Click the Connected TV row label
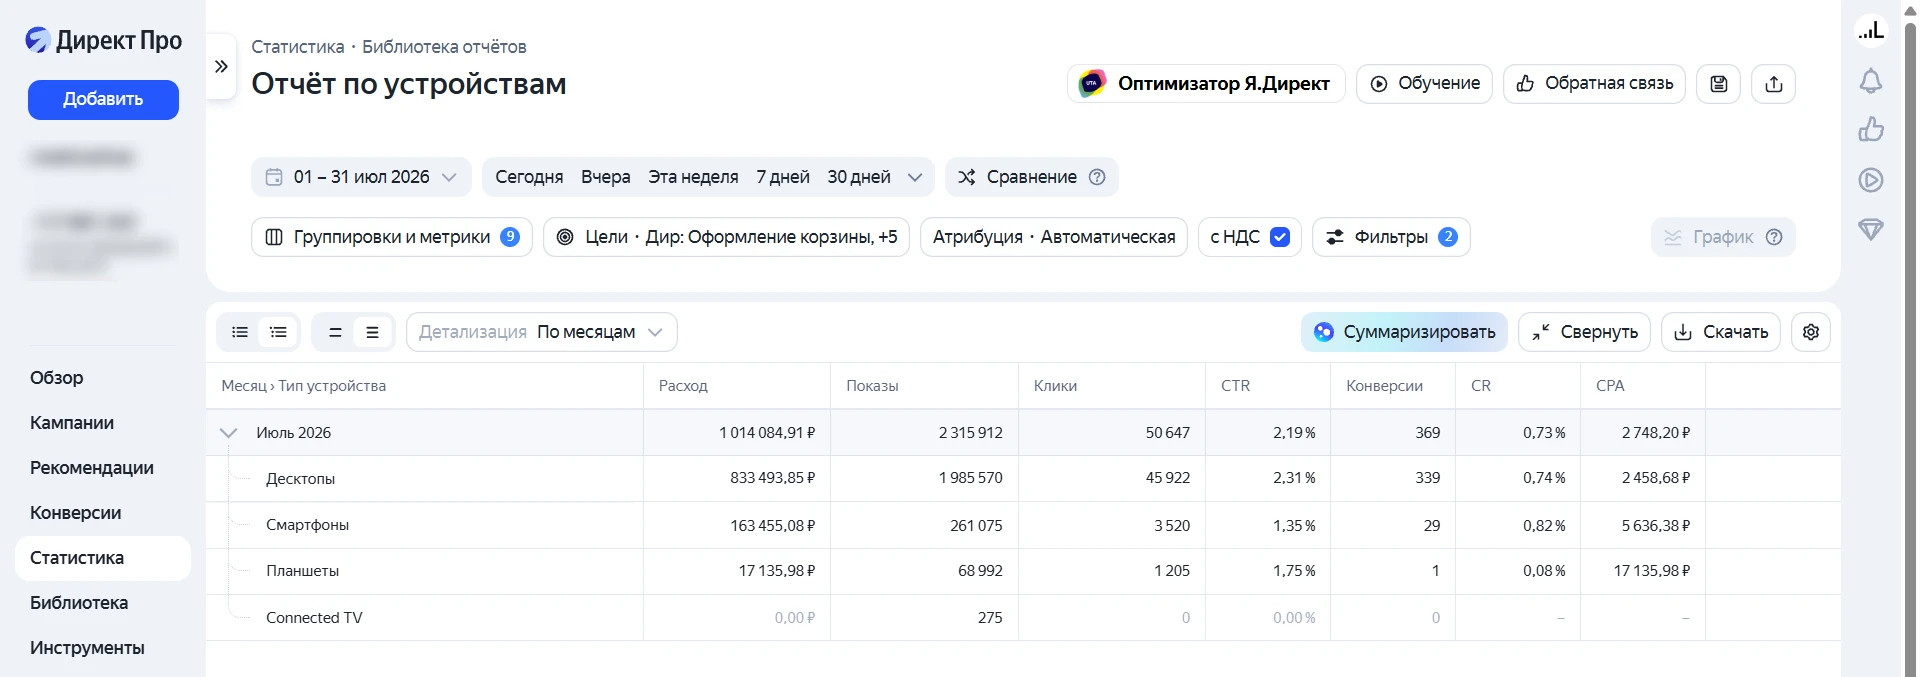 pyautogui.click(x=314, y=618)
